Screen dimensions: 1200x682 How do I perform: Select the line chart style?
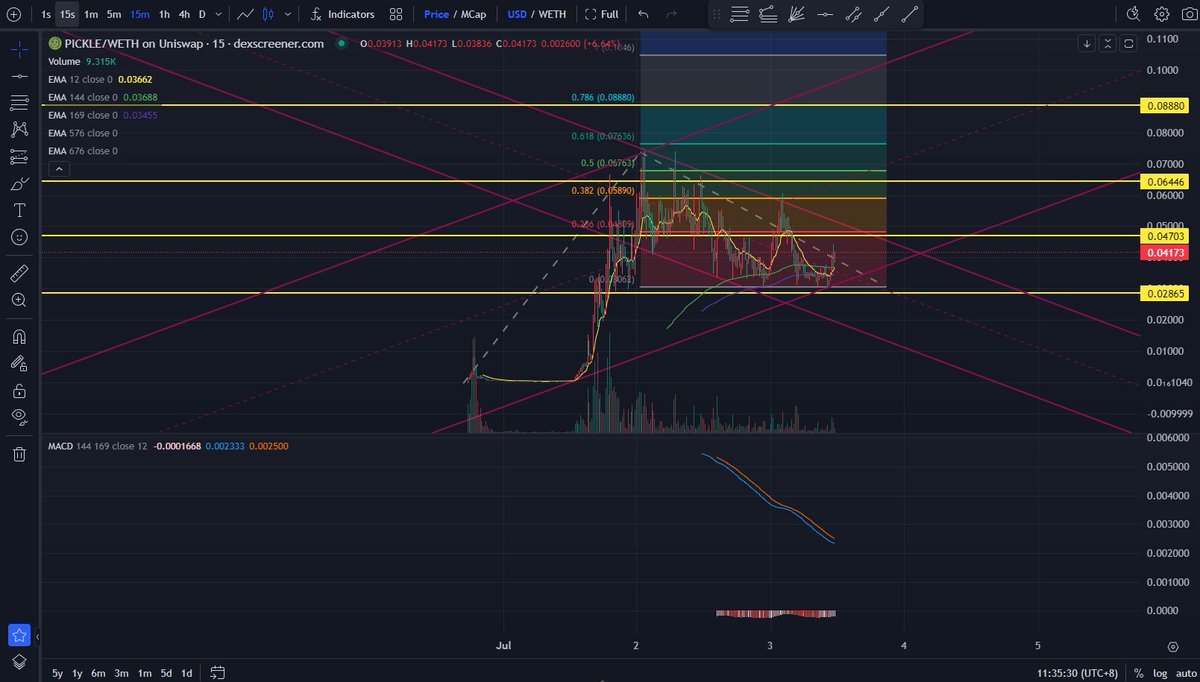pos(244,15)
